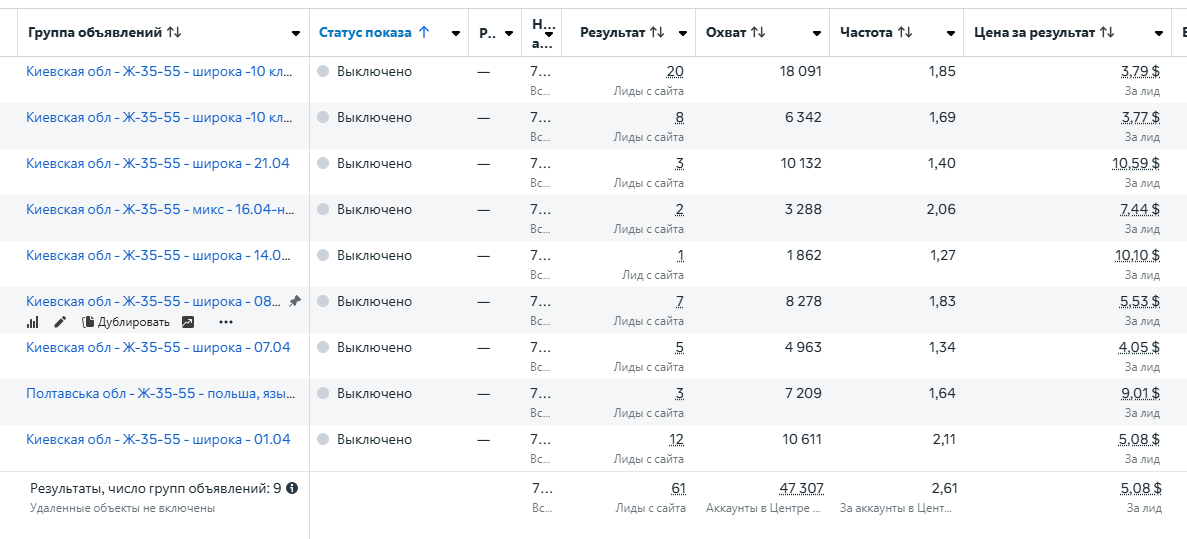The image size is (1187, 539).
Task: Click Выключено status in the Полтавська row
Action: pyautogui.click(x=375, y=394)
